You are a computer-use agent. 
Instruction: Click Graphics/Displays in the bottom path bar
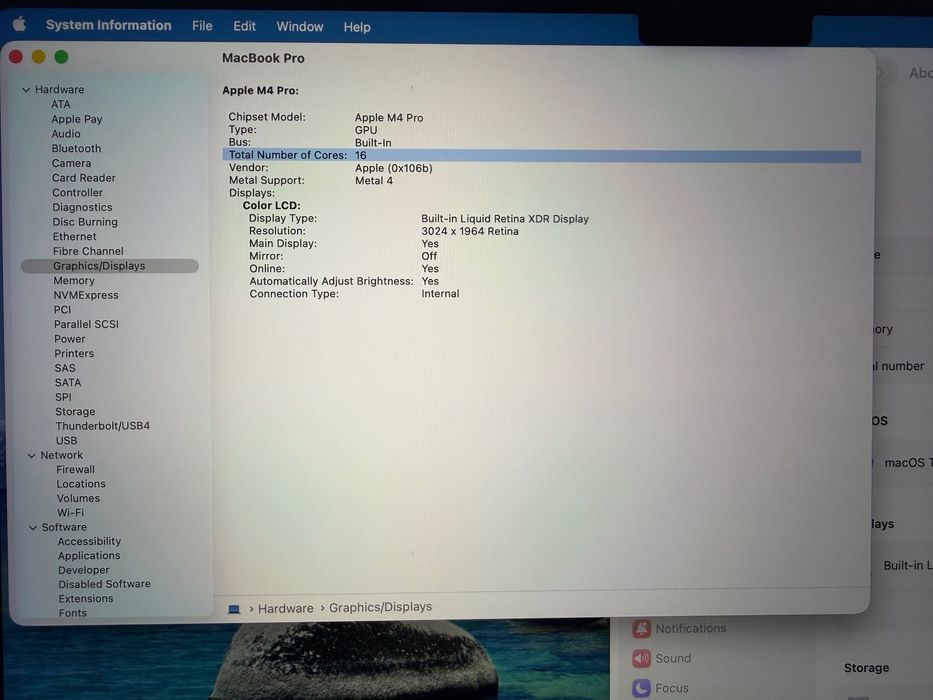point(380,607)
